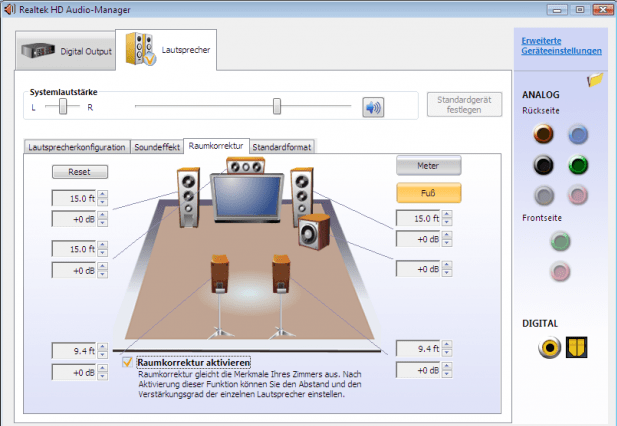Click the Frontseite label
The height and width of the screenshot is (426, 617).
point(542,218)
